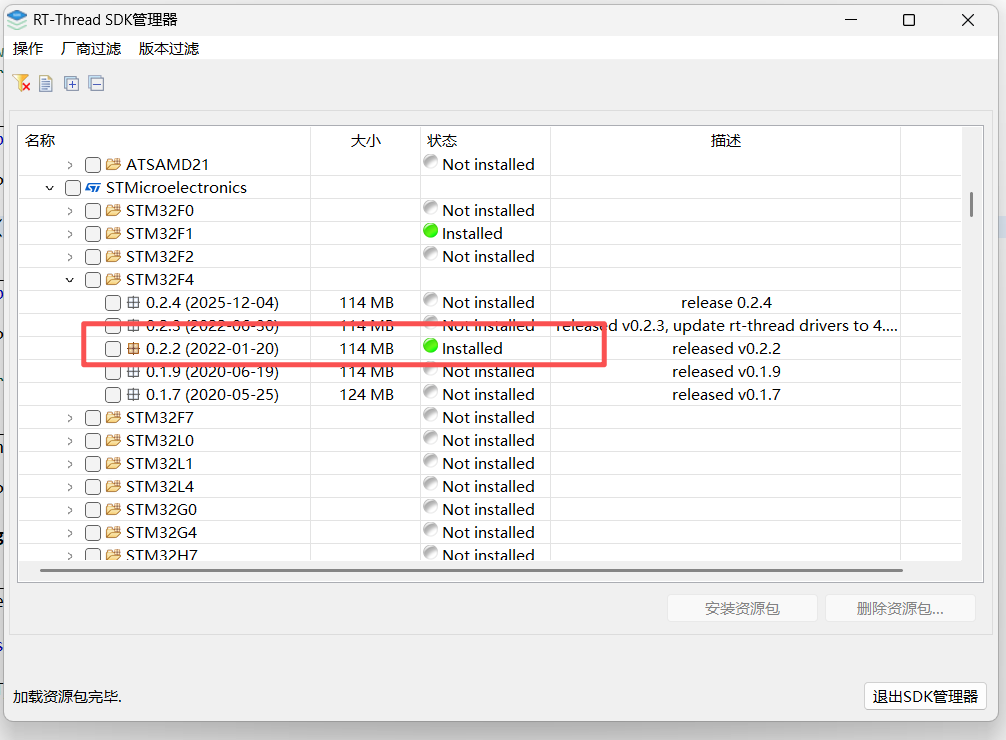This screenshot has width=1006, height=740.
Task: Click the STM32L0 folder icon
Action: click(x=114, y=441)
